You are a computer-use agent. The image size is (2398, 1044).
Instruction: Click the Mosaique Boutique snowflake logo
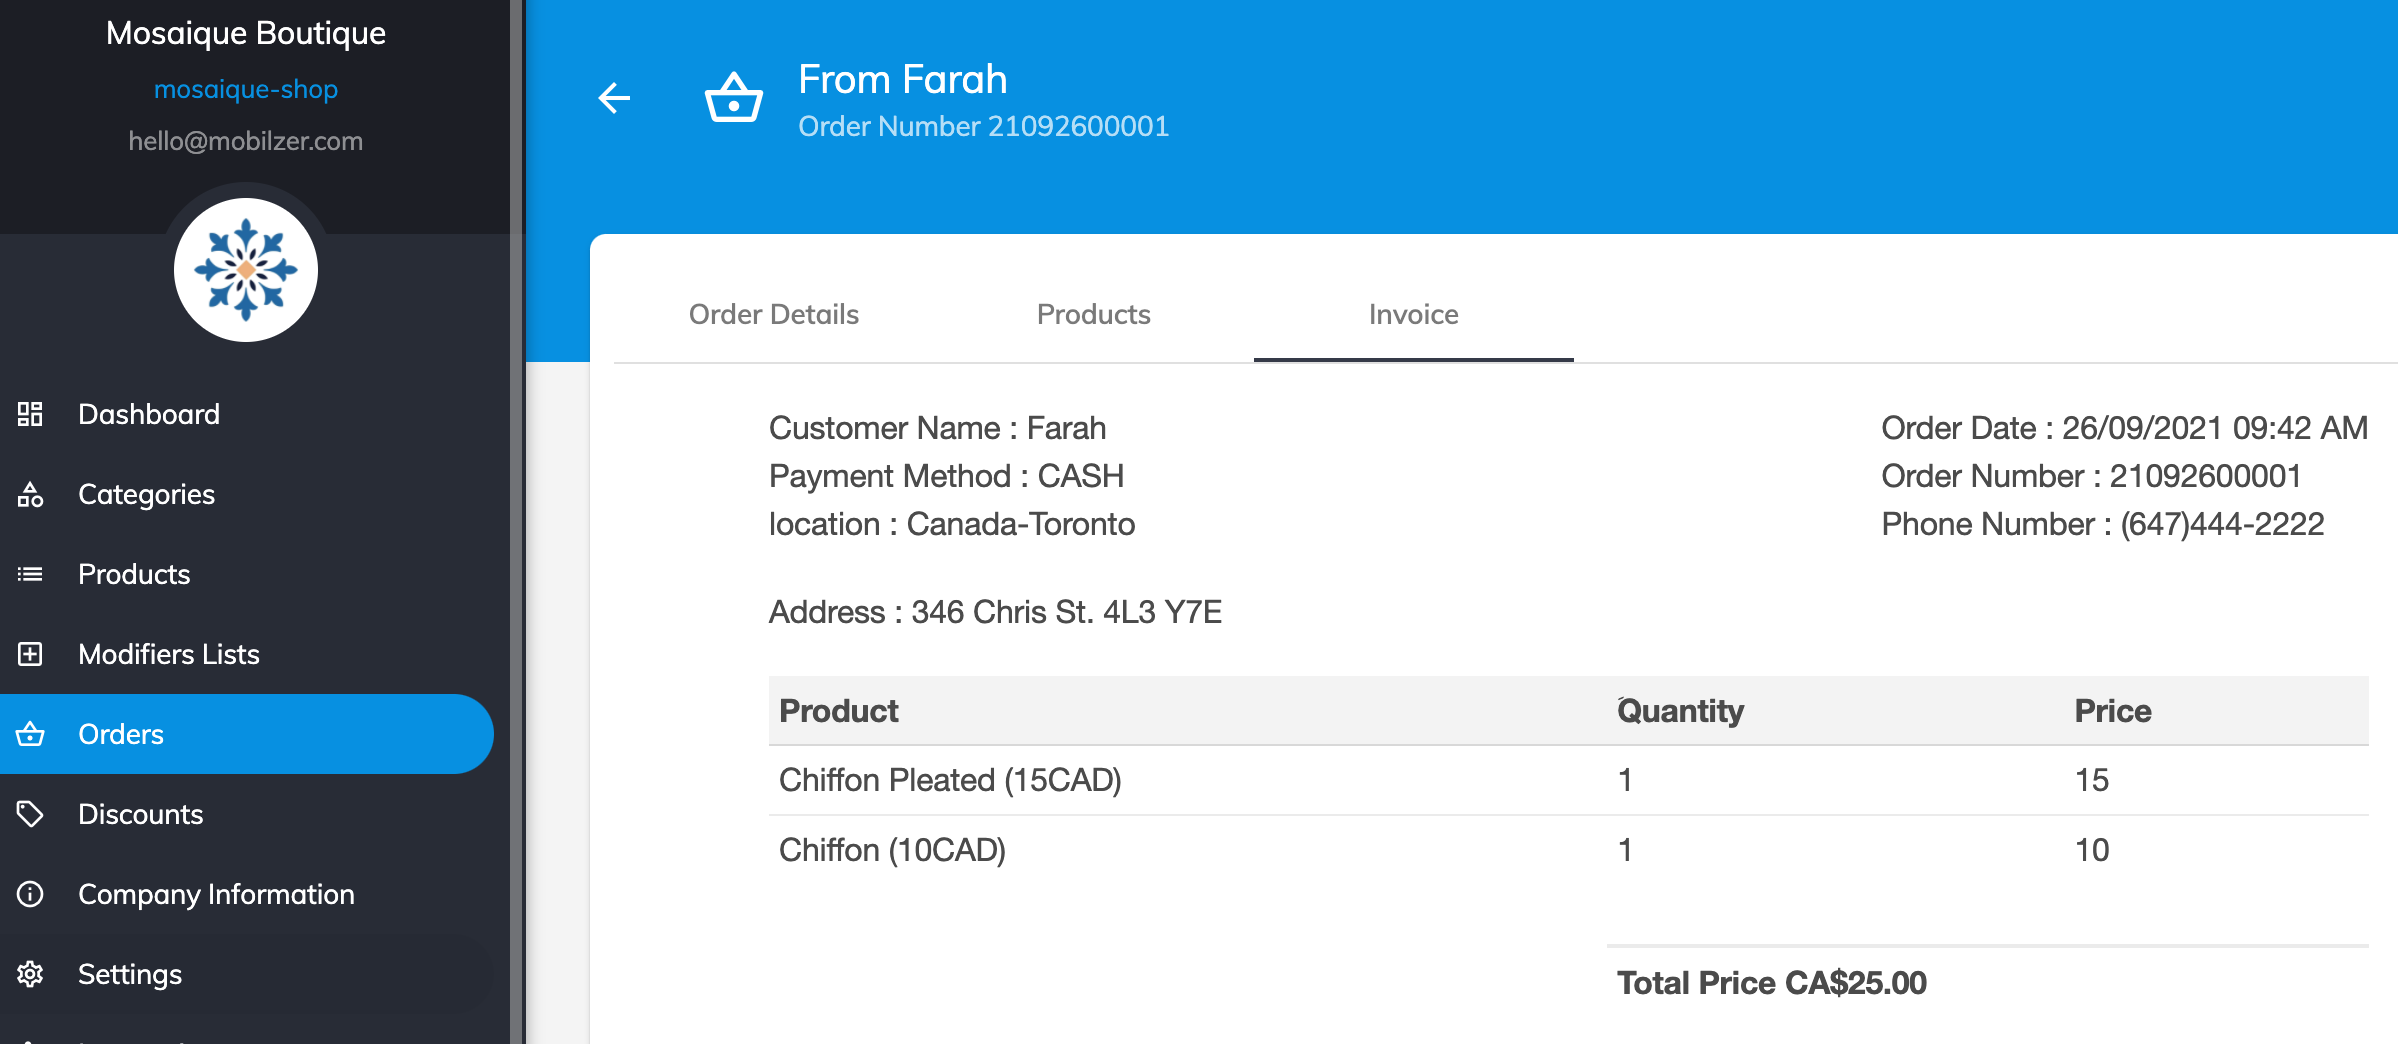246,270
